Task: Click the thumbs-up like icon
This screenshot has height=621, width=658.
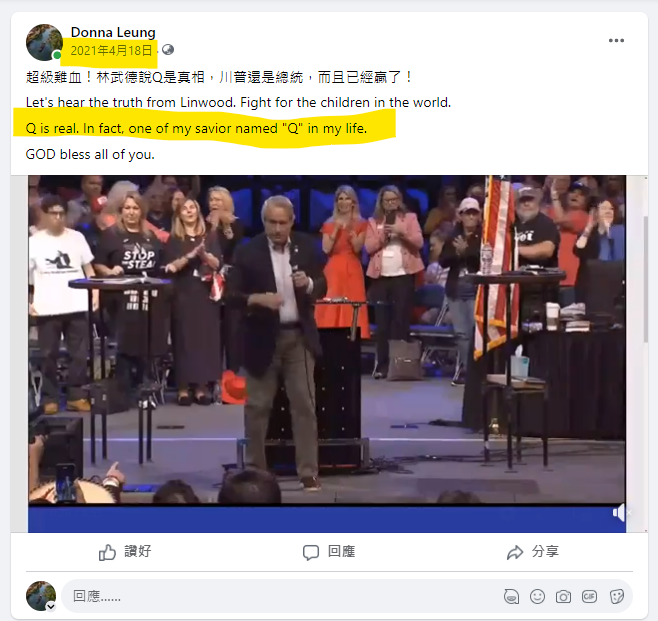Action: [107, 553]
